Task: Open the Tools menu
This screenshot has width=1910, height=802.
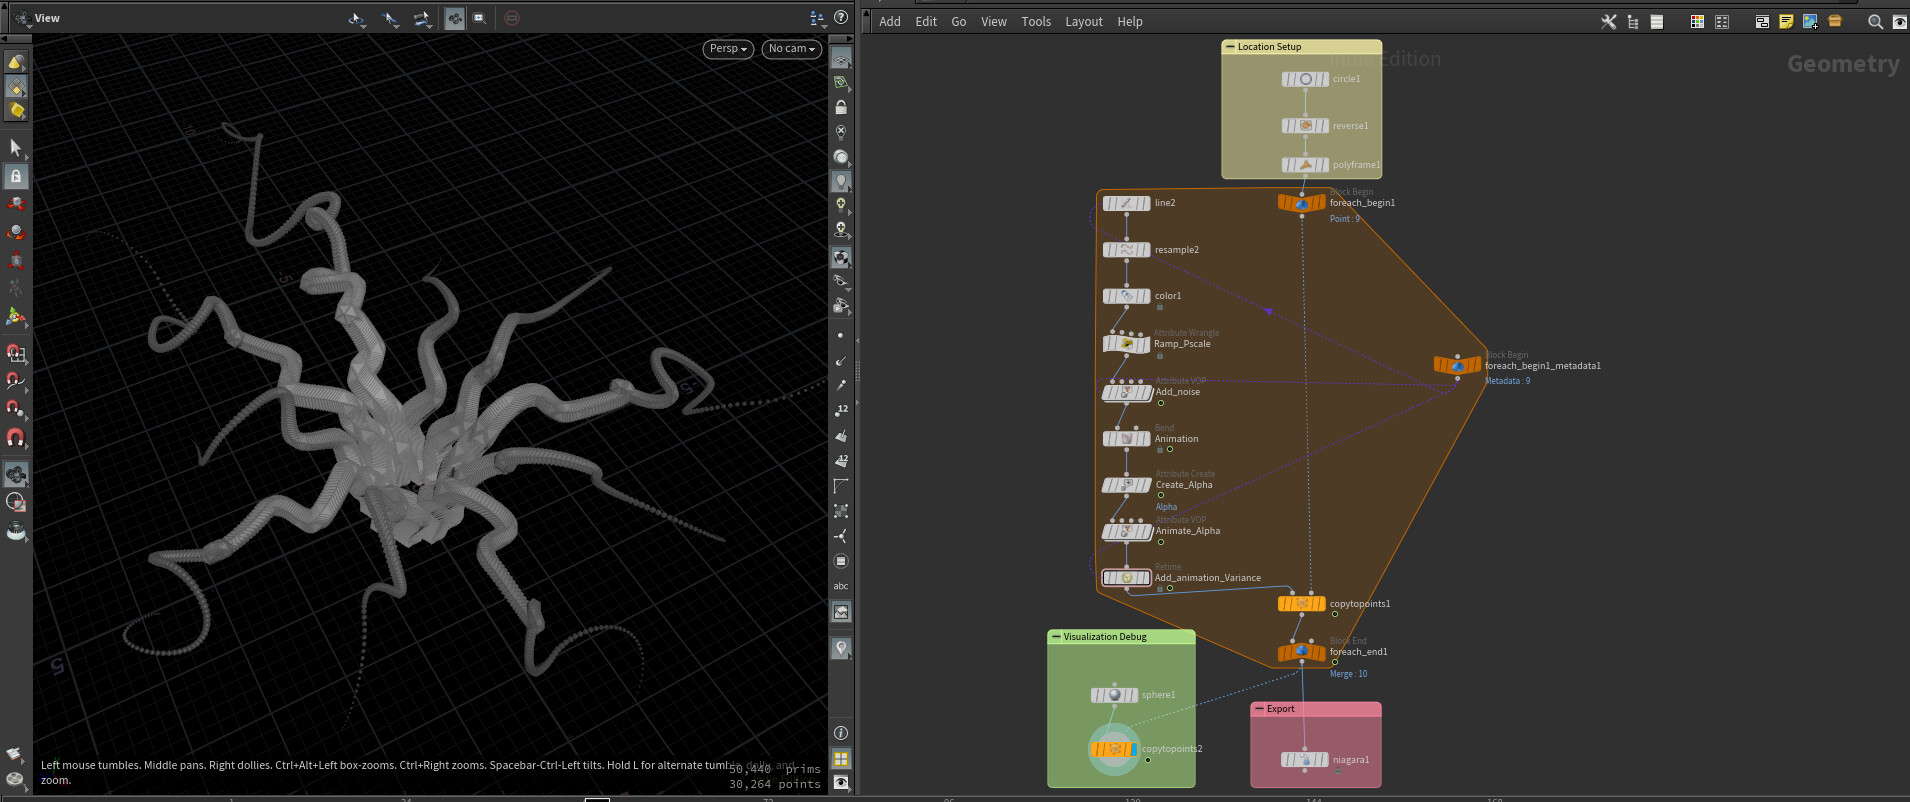Action: (1035, 21)
